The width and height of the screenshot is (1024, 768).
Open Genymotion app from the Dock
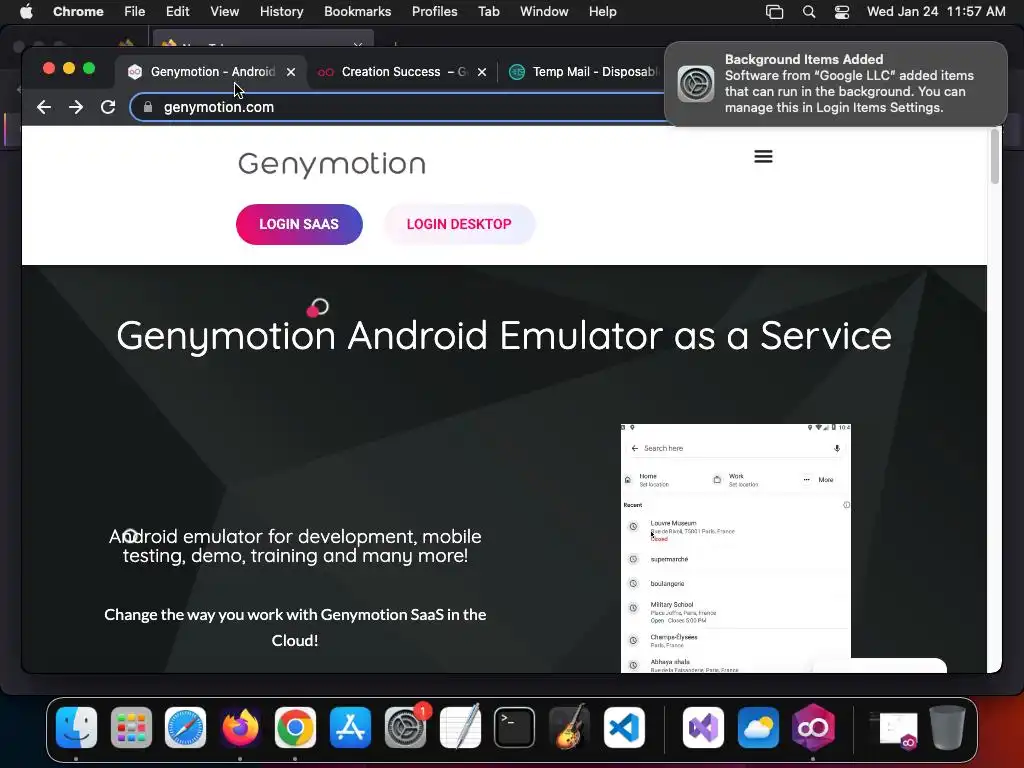click(813, 727)
